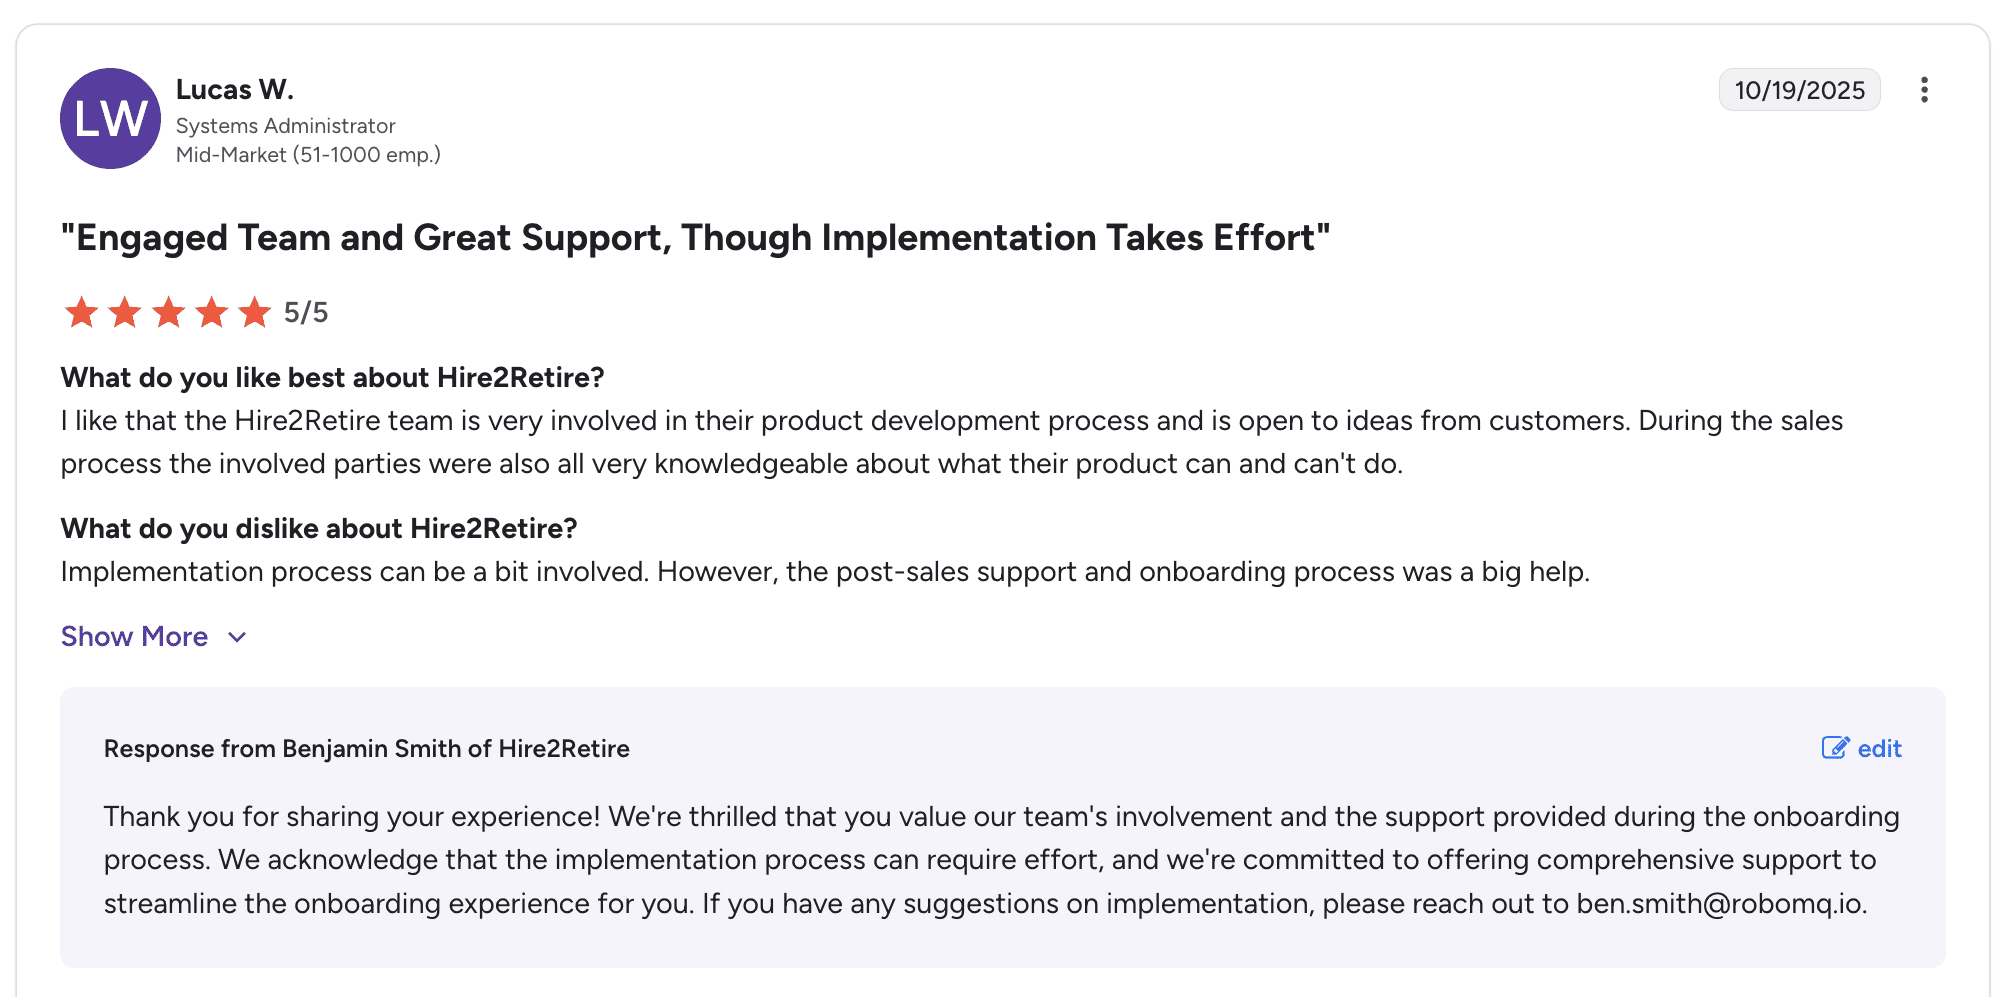The image size is (2008, 997).
Task: Expand the review with Show More
Action: (x=135, y=637)
